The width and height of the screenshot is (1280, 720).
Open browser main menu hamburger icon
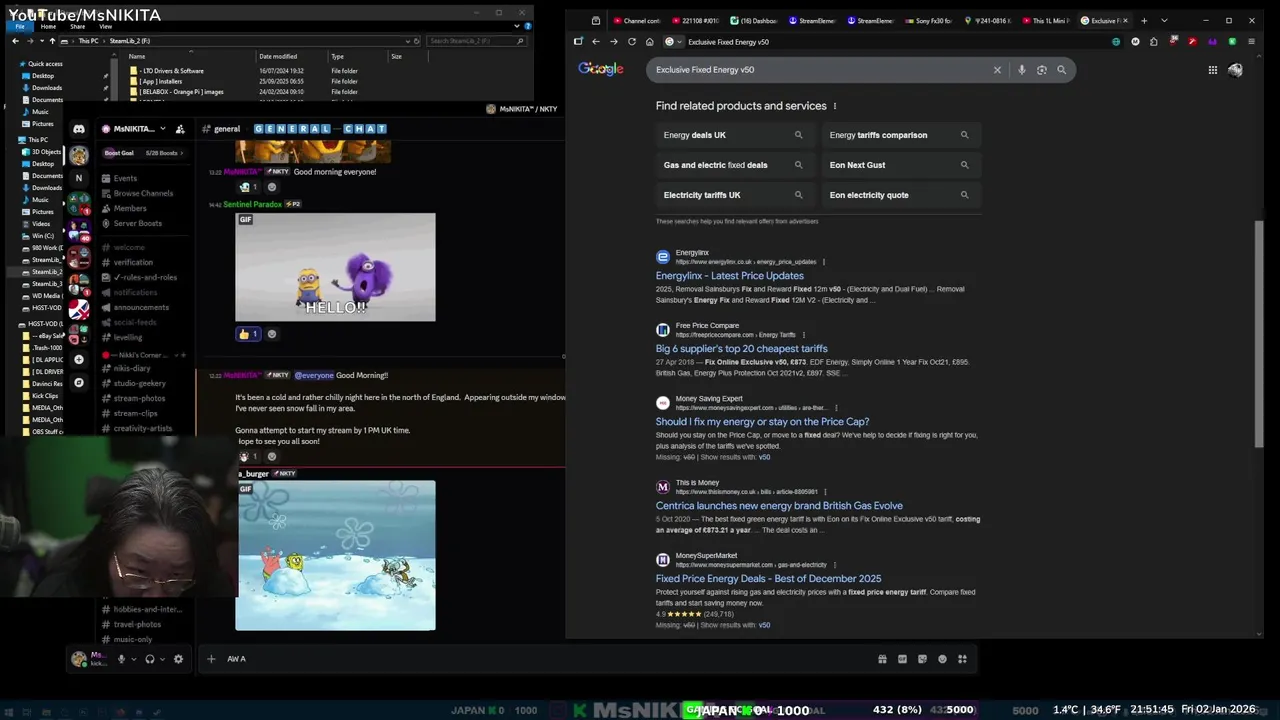point(1251,42)
